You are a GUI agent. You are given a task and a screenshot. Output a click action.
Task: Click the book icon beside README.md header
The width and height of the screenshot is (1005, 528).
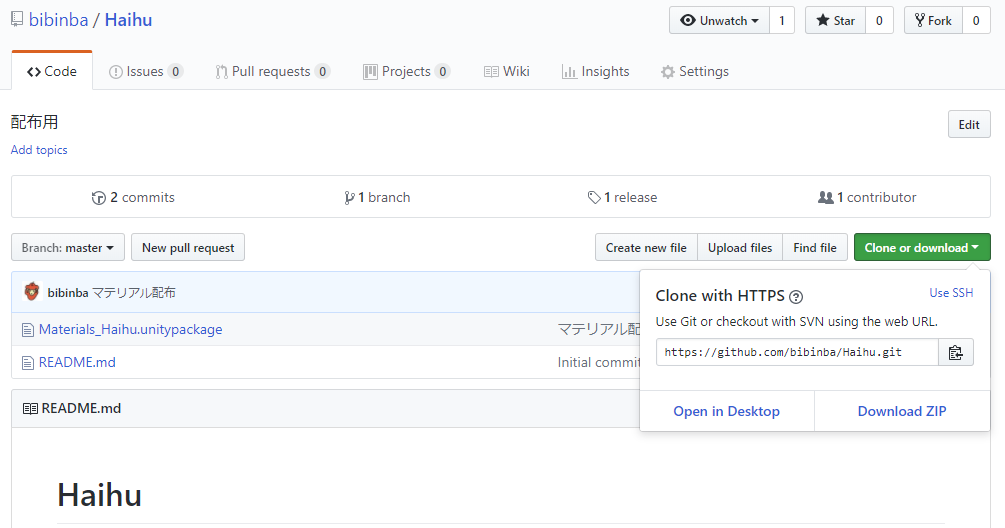click(x=30, y=409)
